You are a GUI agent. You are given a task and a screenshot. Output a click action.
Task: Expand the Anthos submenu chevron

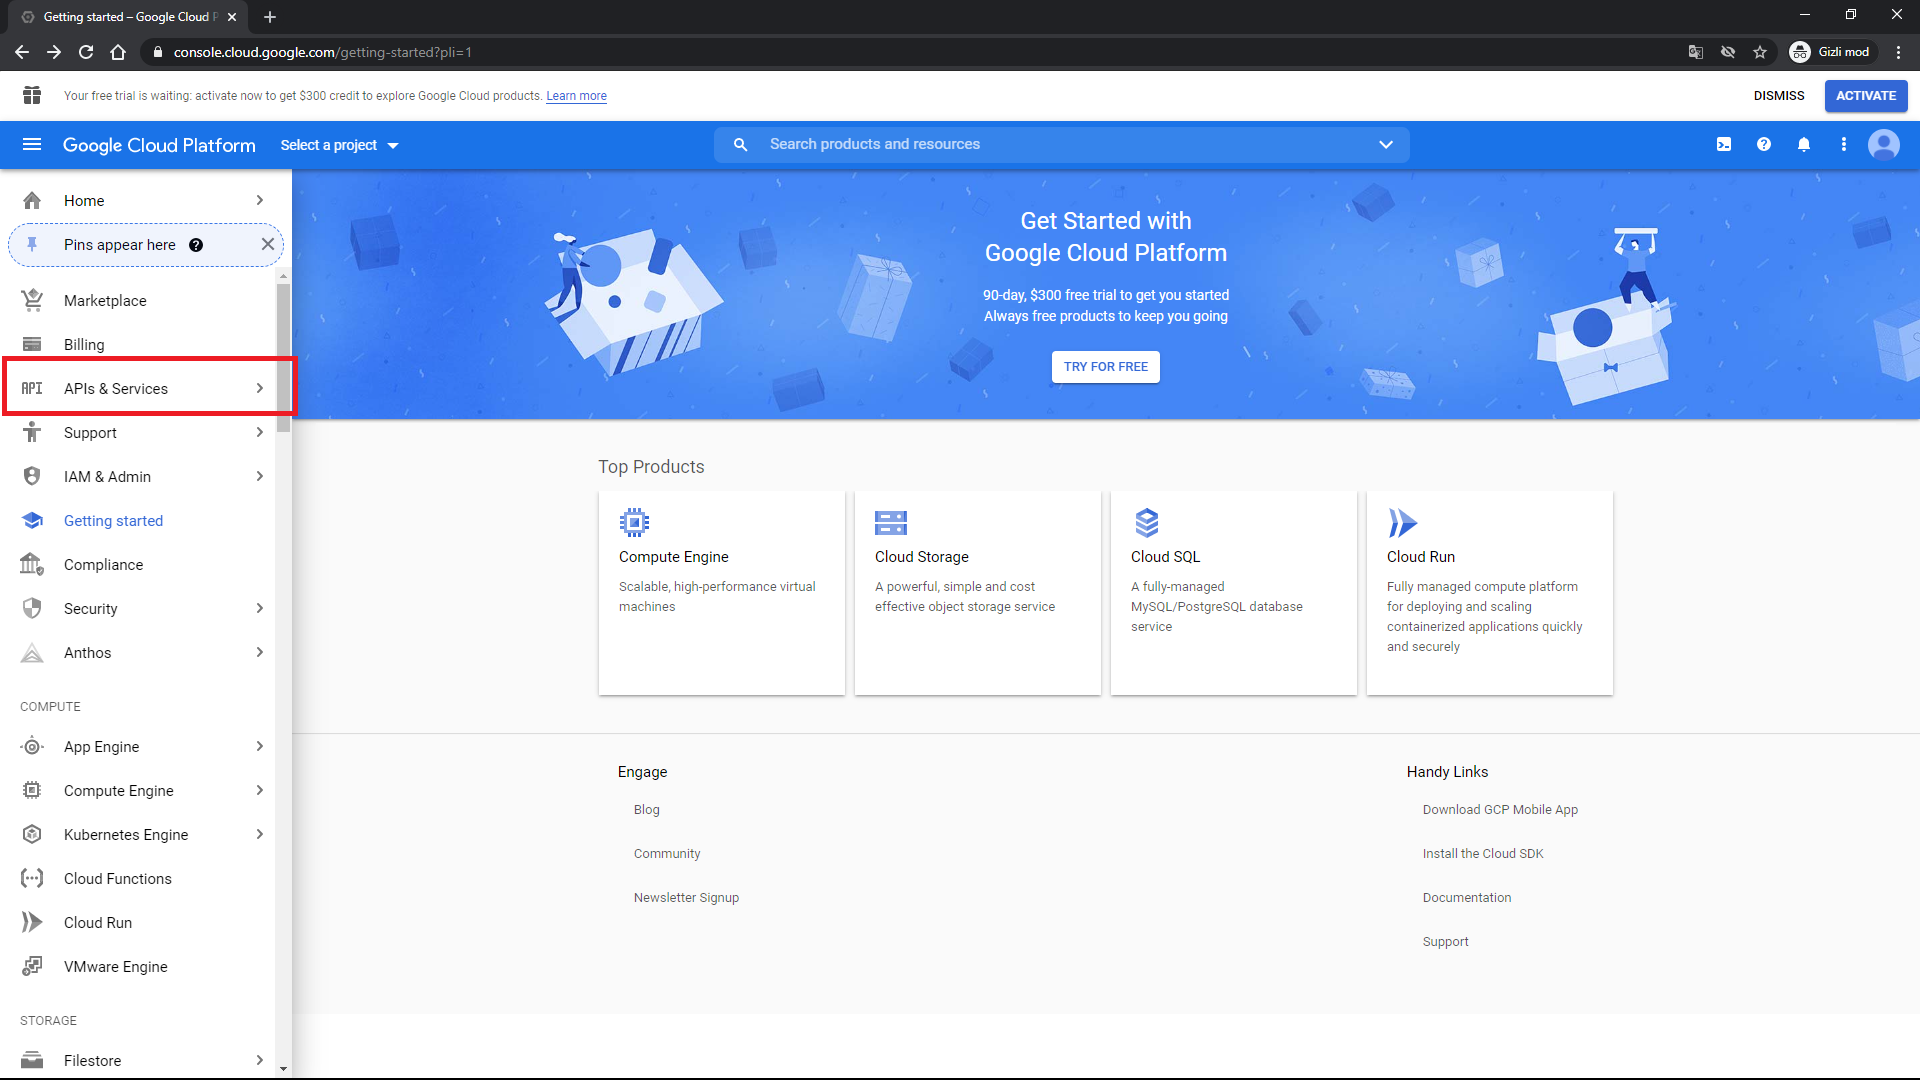tap(260, 652)
